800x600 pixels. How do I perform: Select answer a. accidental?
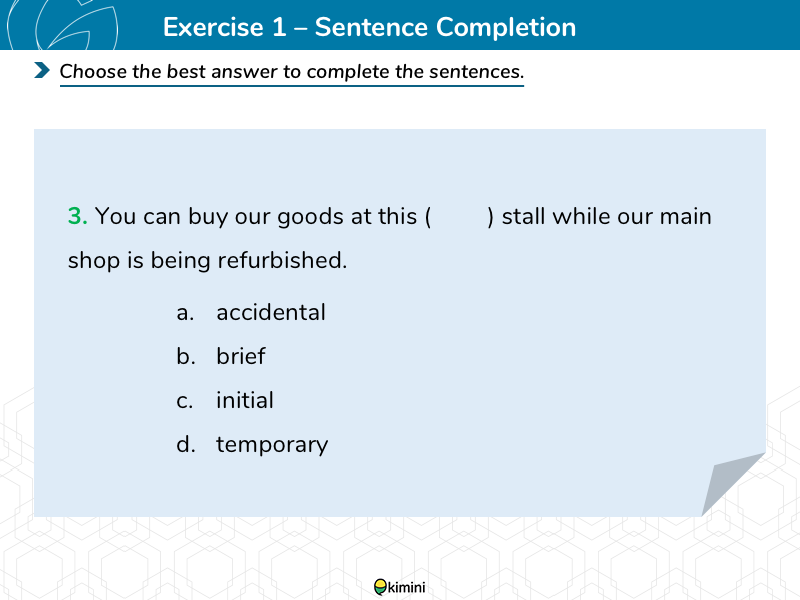(251, 312)
